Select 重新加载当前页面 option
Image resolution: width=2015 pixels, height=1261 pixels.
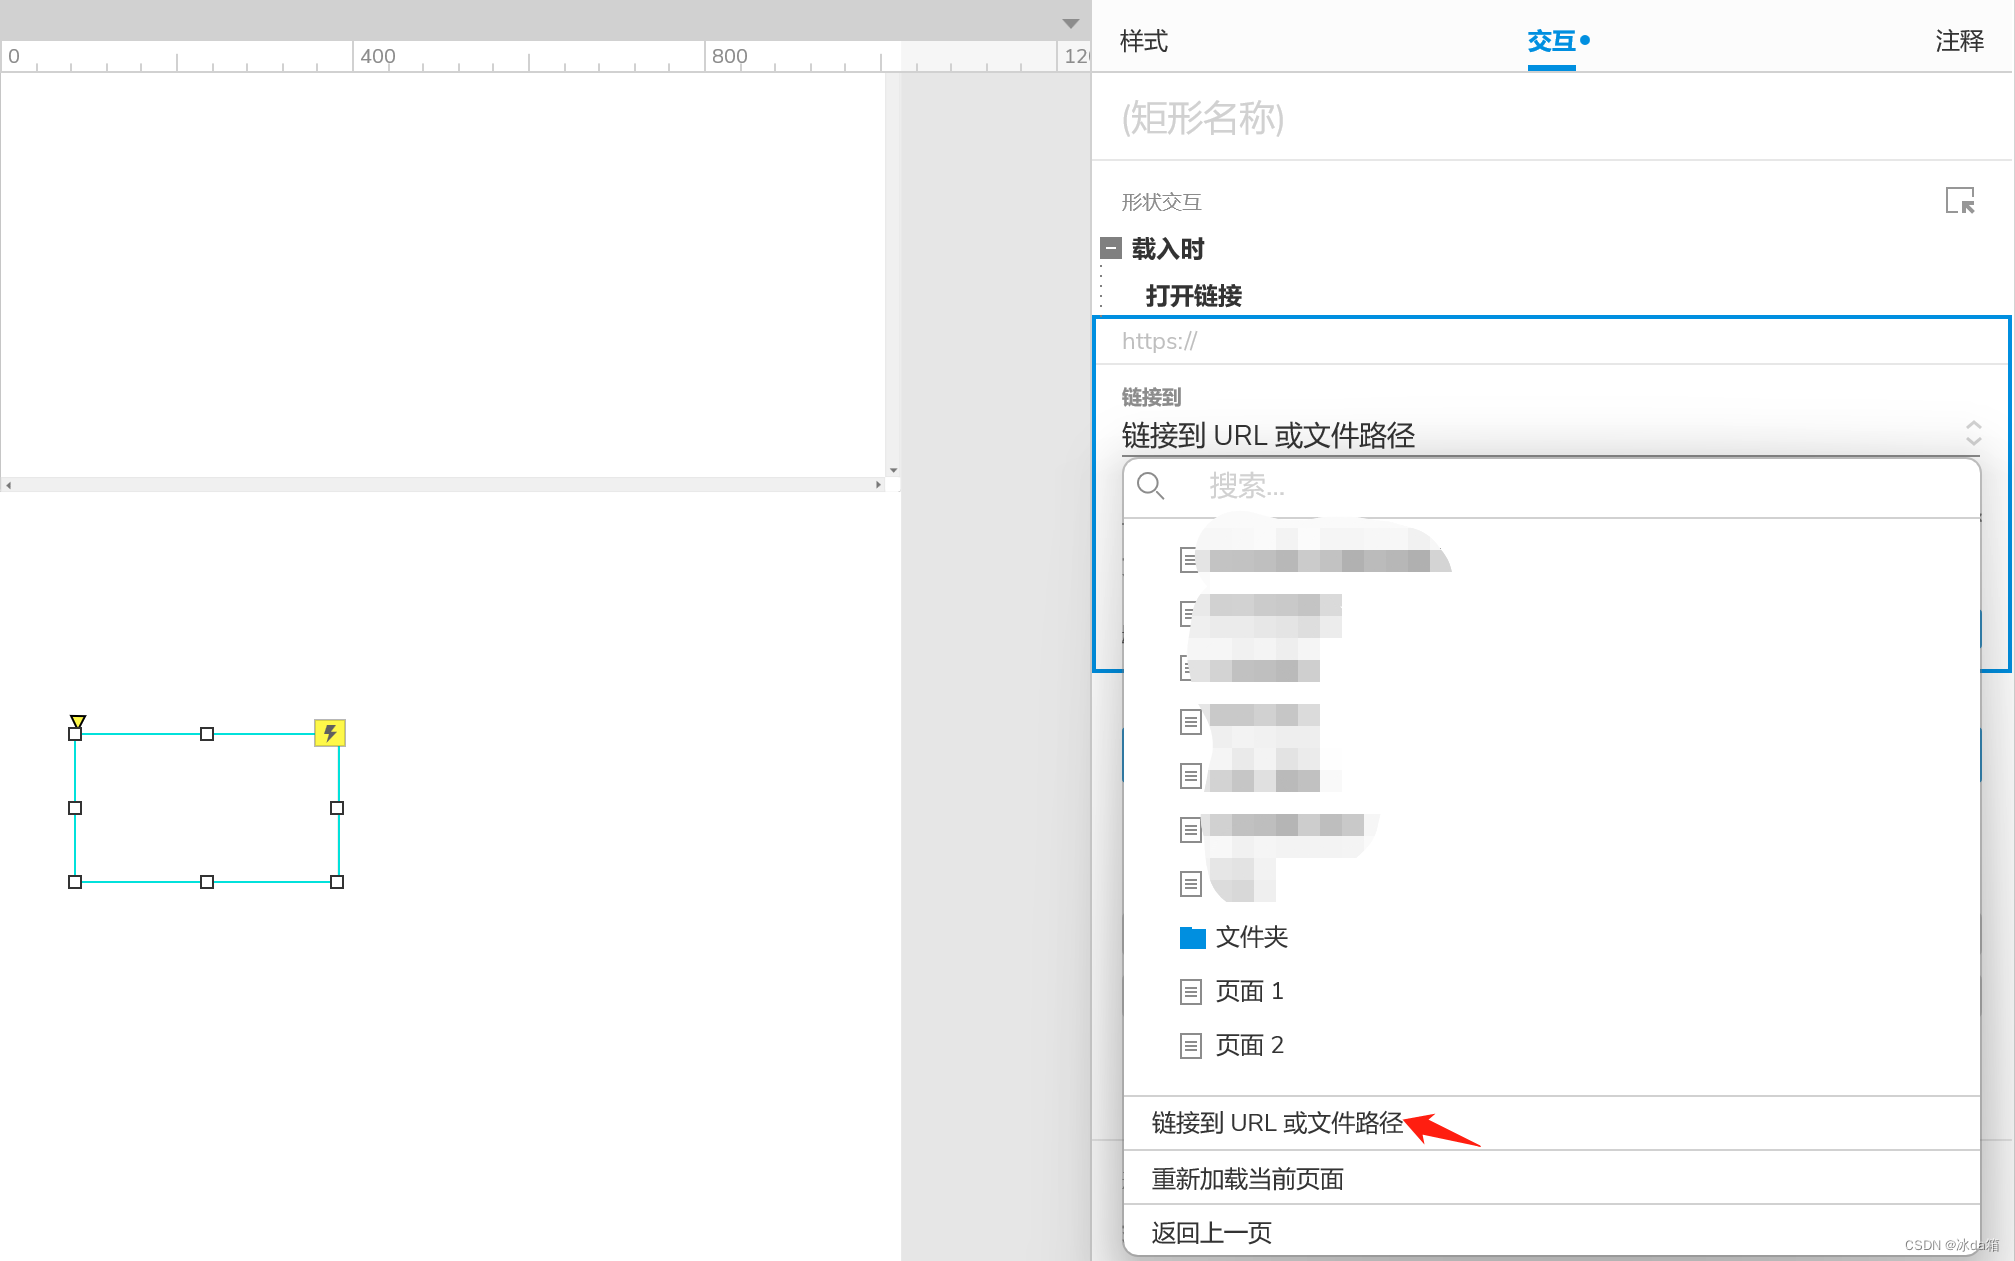[x=1247, y=1179]
